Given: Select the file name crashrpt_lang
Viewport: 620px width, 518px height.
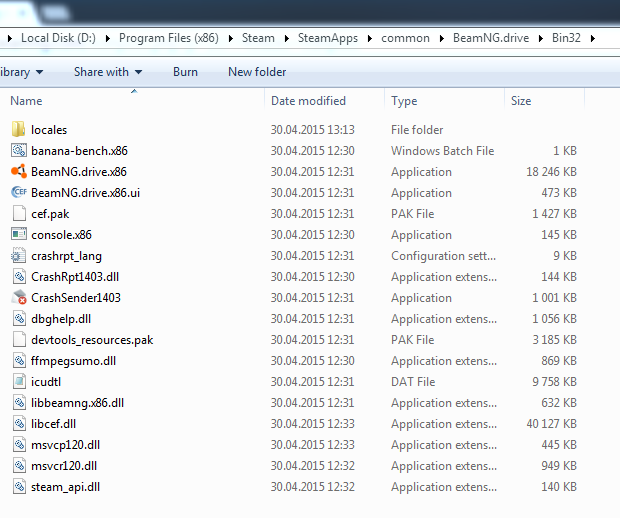Looking at the screenshot, I should [x=66, y=256].
